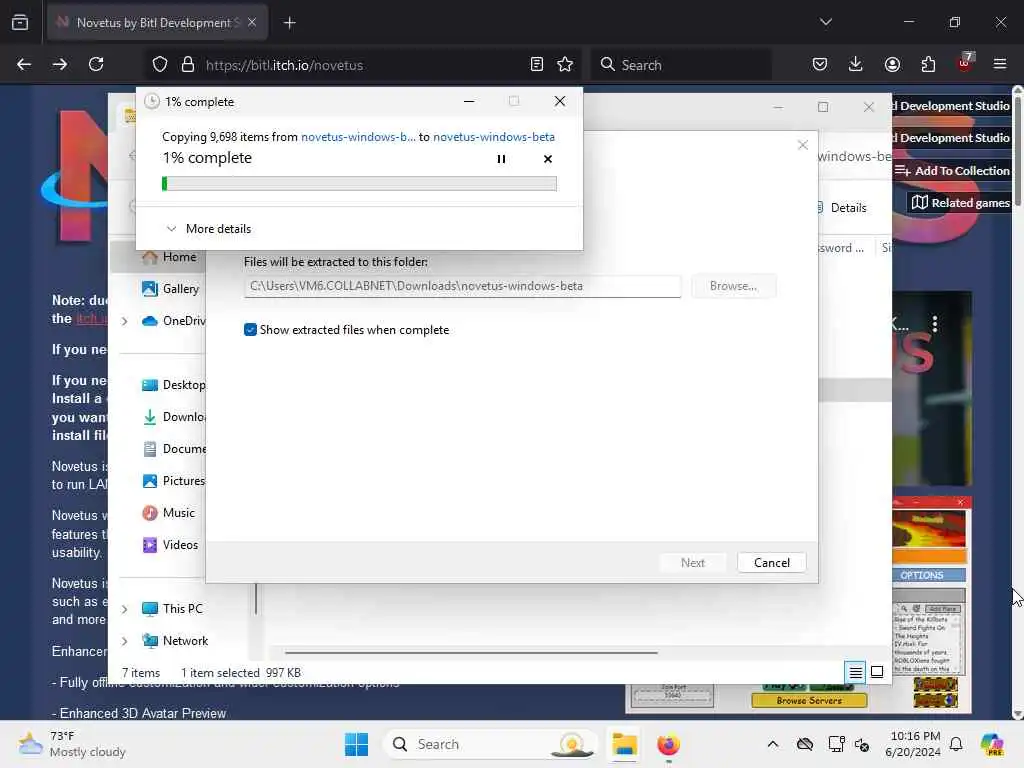1024x768 pixels.
Task: Open destination link novetus-windows-beta
Action: (494, 136)
